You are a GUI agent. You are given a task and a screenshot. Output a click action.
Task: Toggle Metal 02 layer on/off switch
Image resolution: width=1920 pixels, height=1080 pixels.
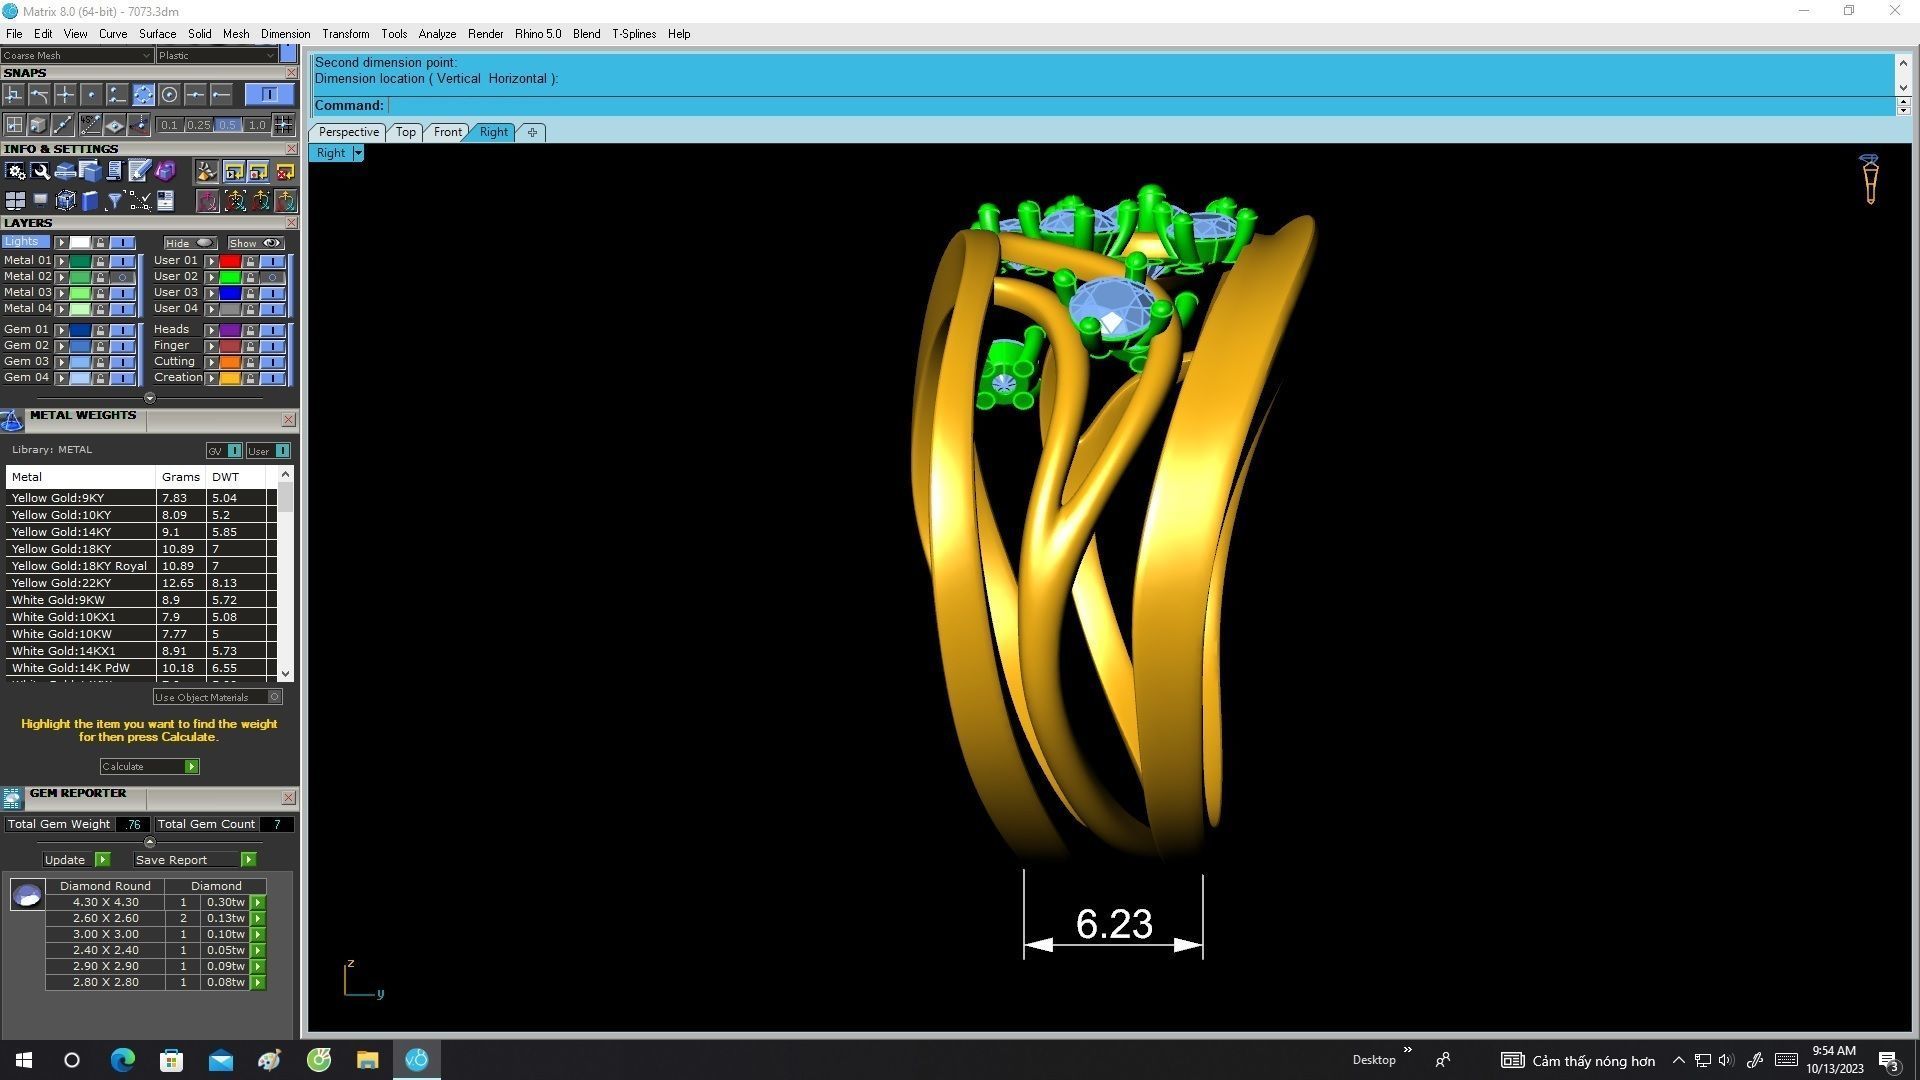122,277
